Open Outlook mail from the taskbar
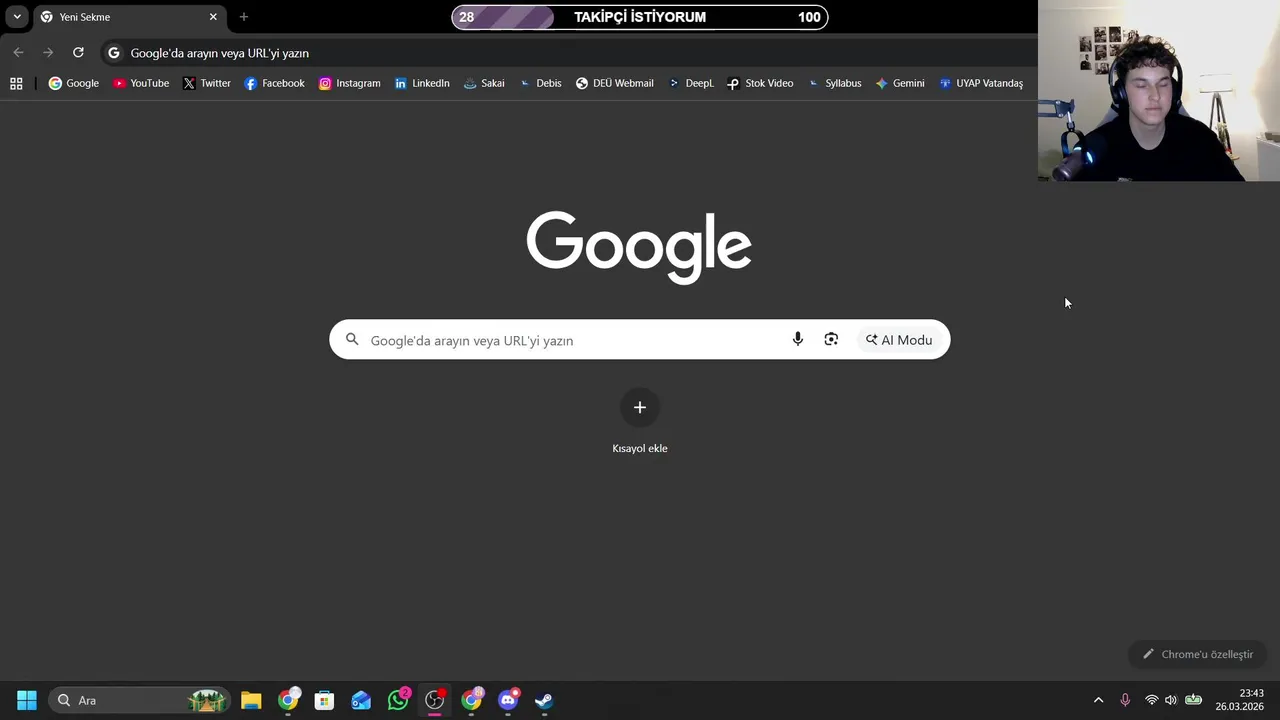This screenshot has height=720, width=1280. (361, 700)
